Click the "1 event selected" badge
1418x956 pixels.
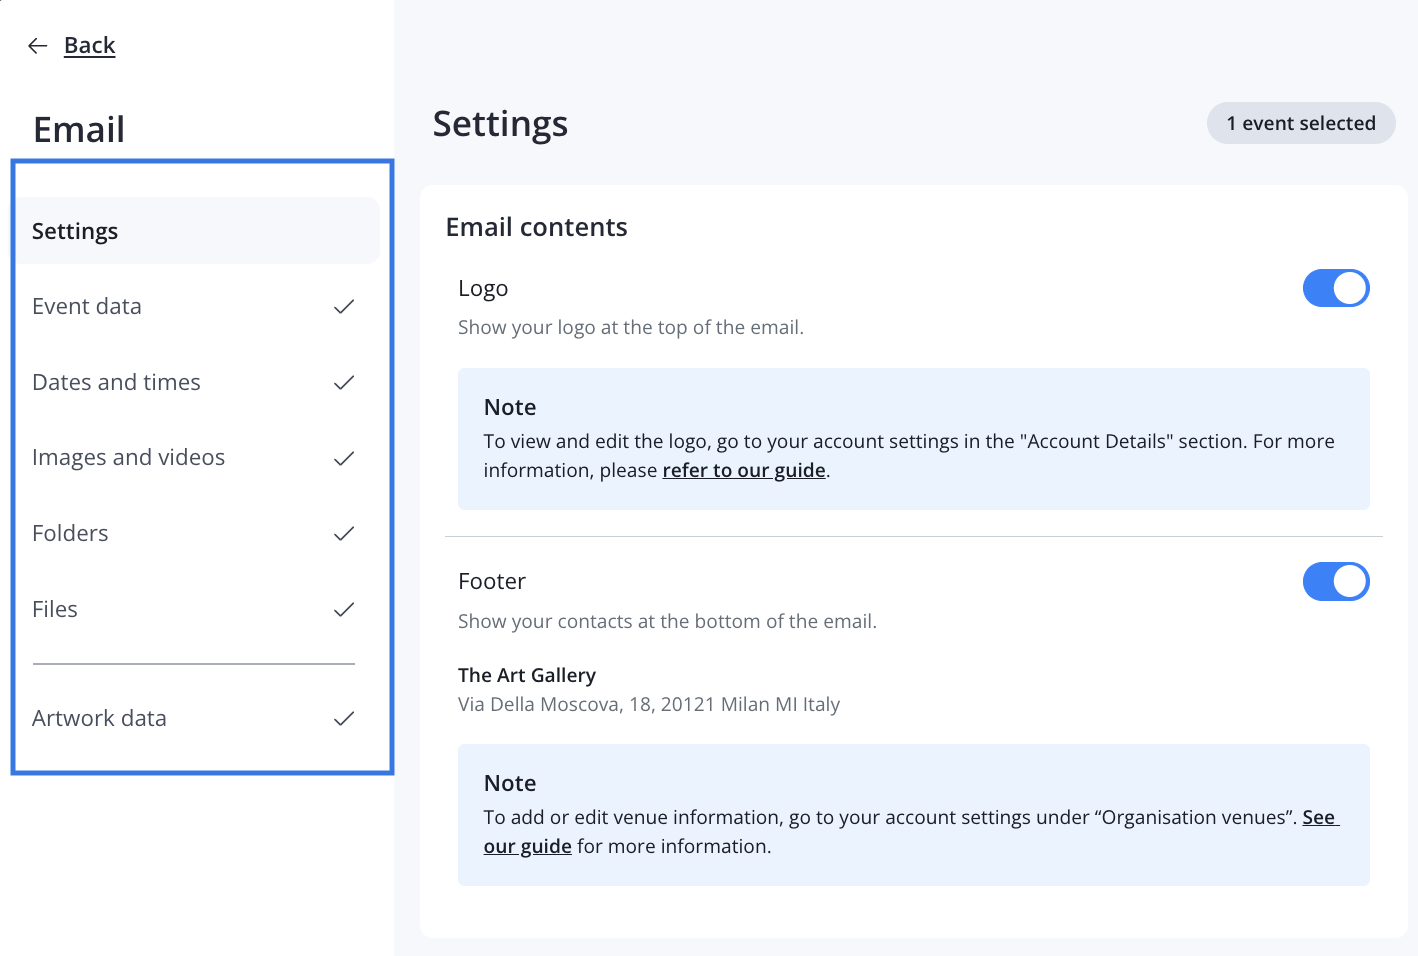pyautogui.click(x=1300, y=124)
